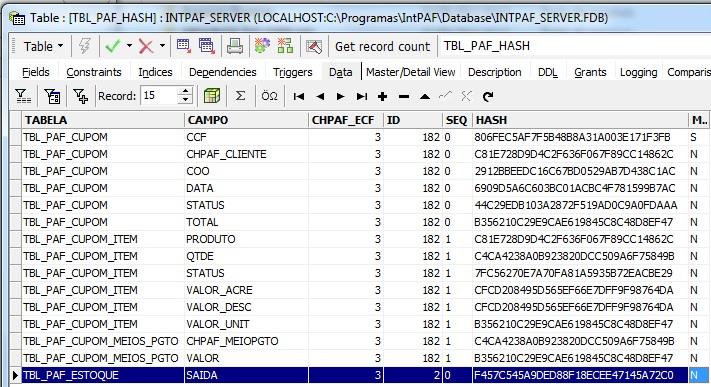The height and width of the screenshot is (387, 711).
Task: Select the PRODUTO cell
Action: [246, 239]
